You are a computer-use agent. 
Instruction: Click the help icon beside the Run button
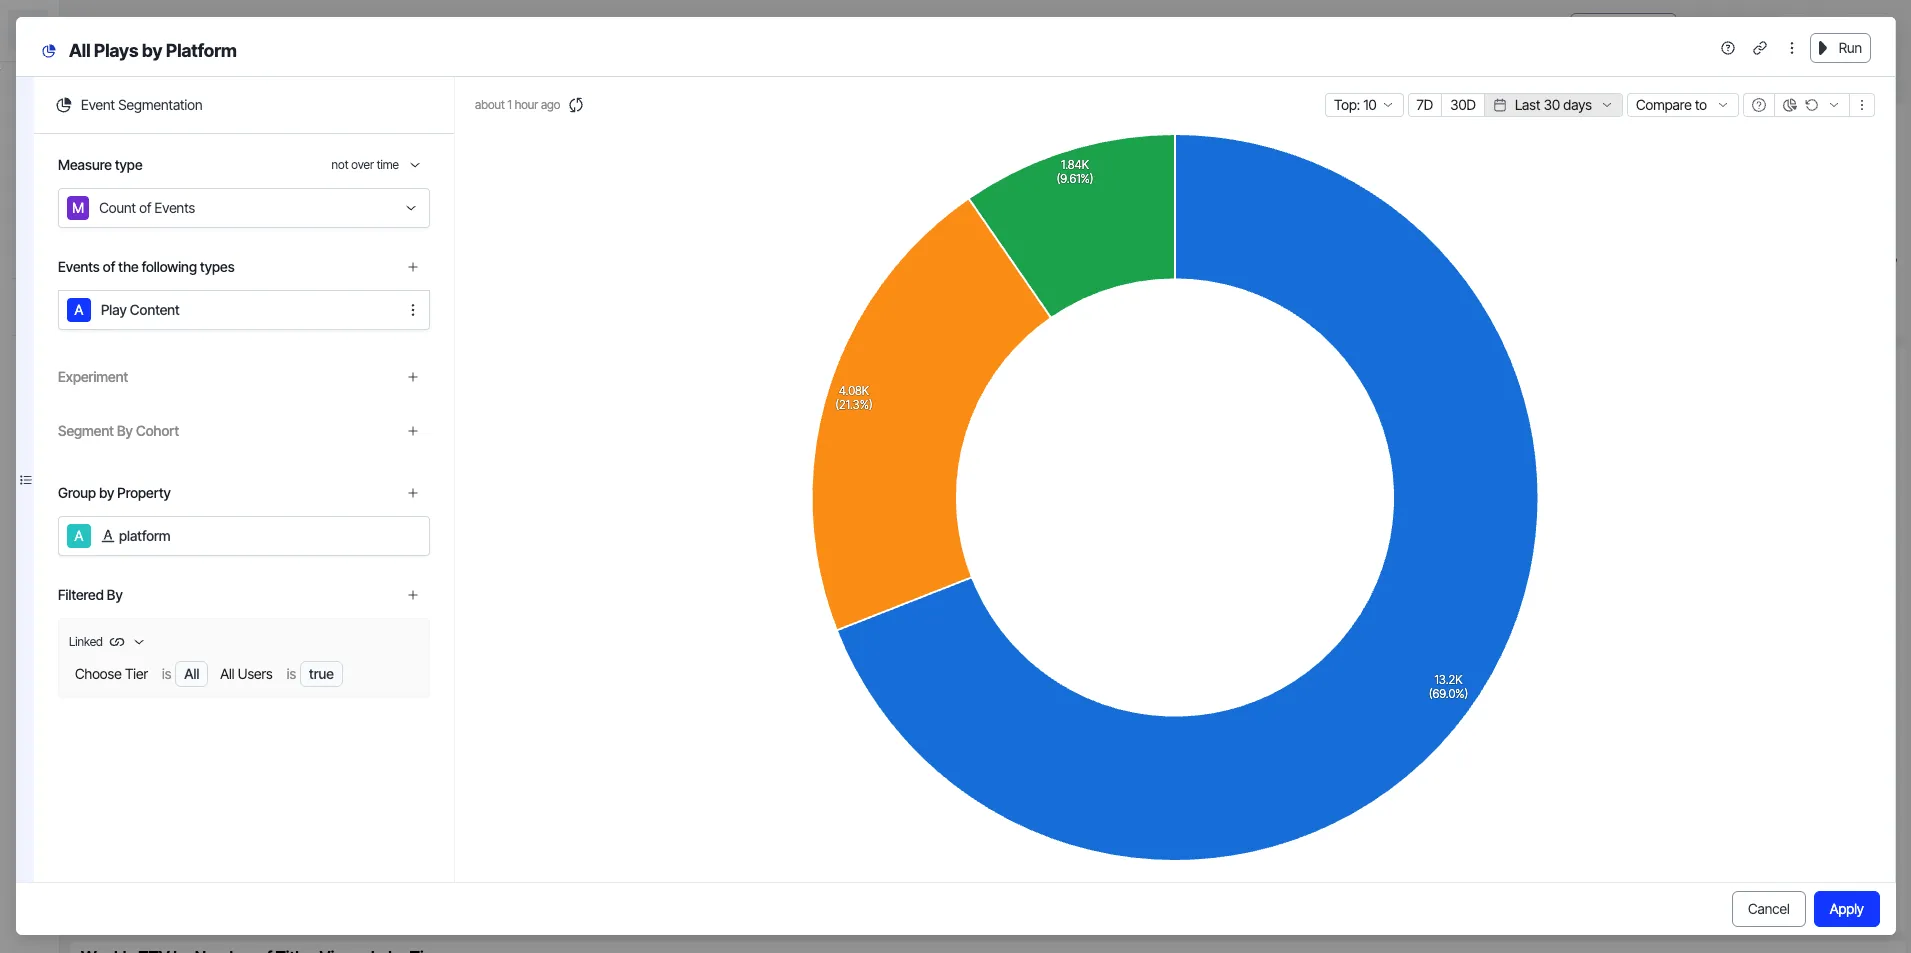1727,48
